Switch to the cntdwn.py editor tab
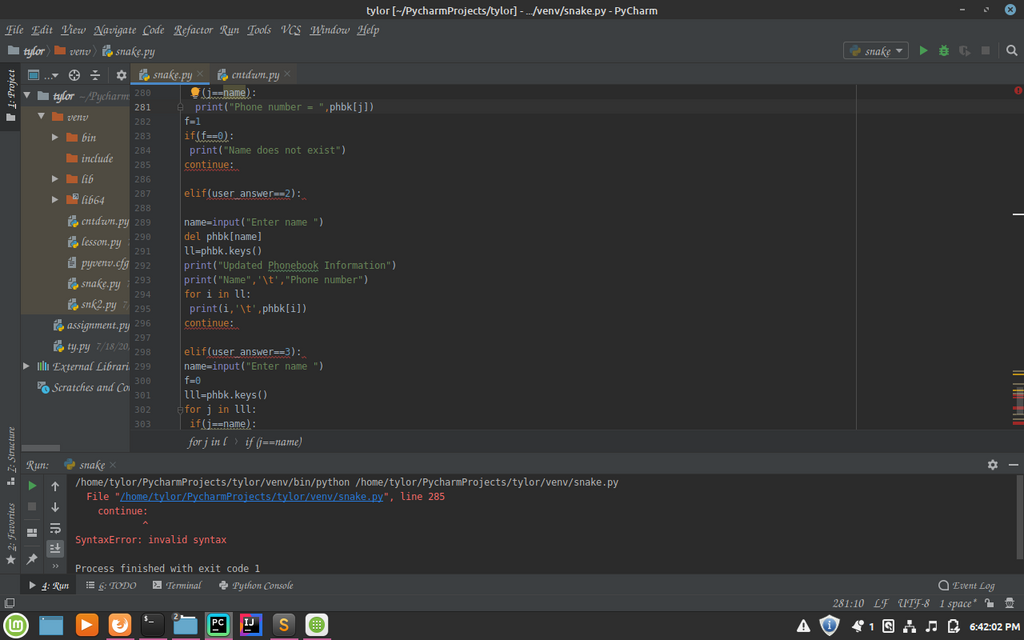1024x640 pixels. [x=254, y=75]
